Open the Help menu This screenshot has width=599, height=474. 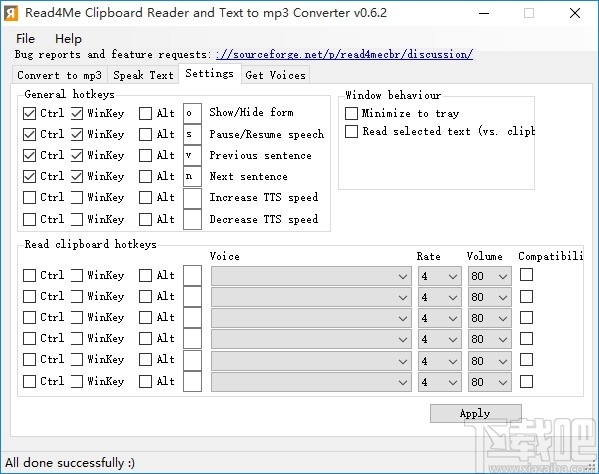point(68,39)
